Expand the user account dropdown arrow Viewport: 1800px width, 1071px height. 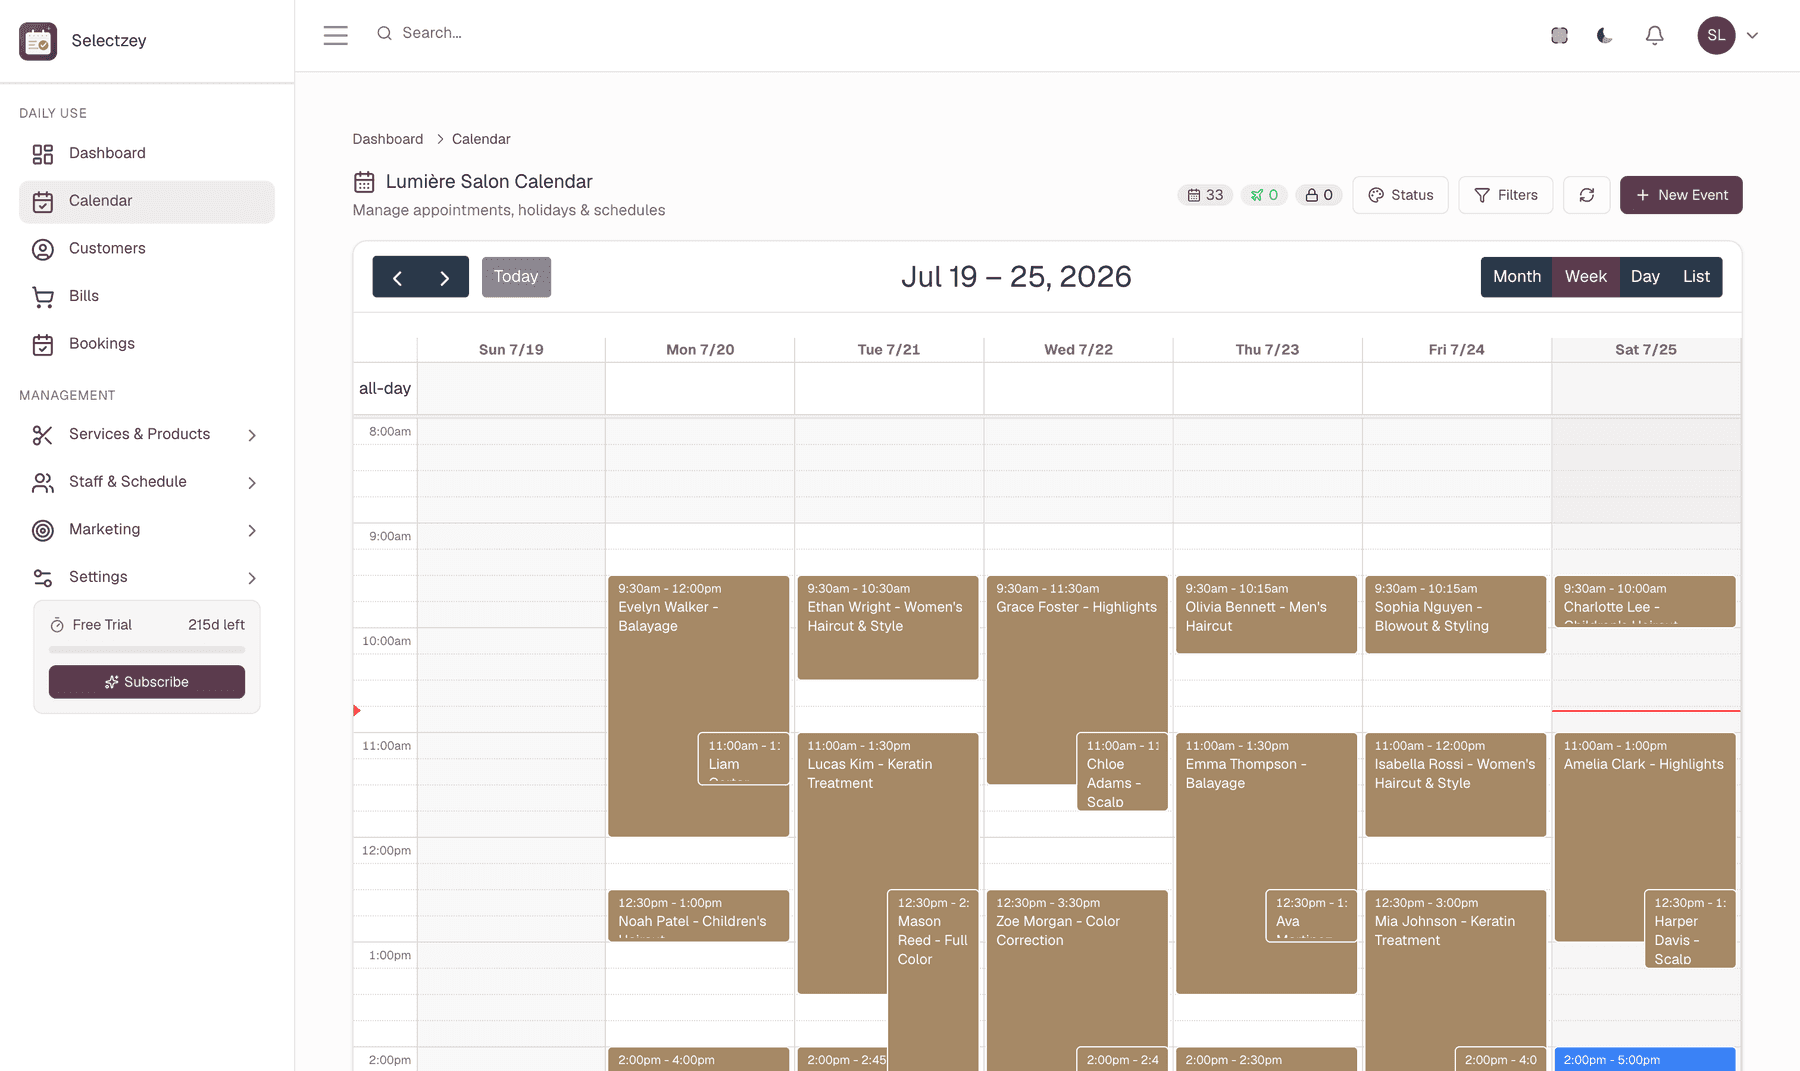(x=1752, y=35)
